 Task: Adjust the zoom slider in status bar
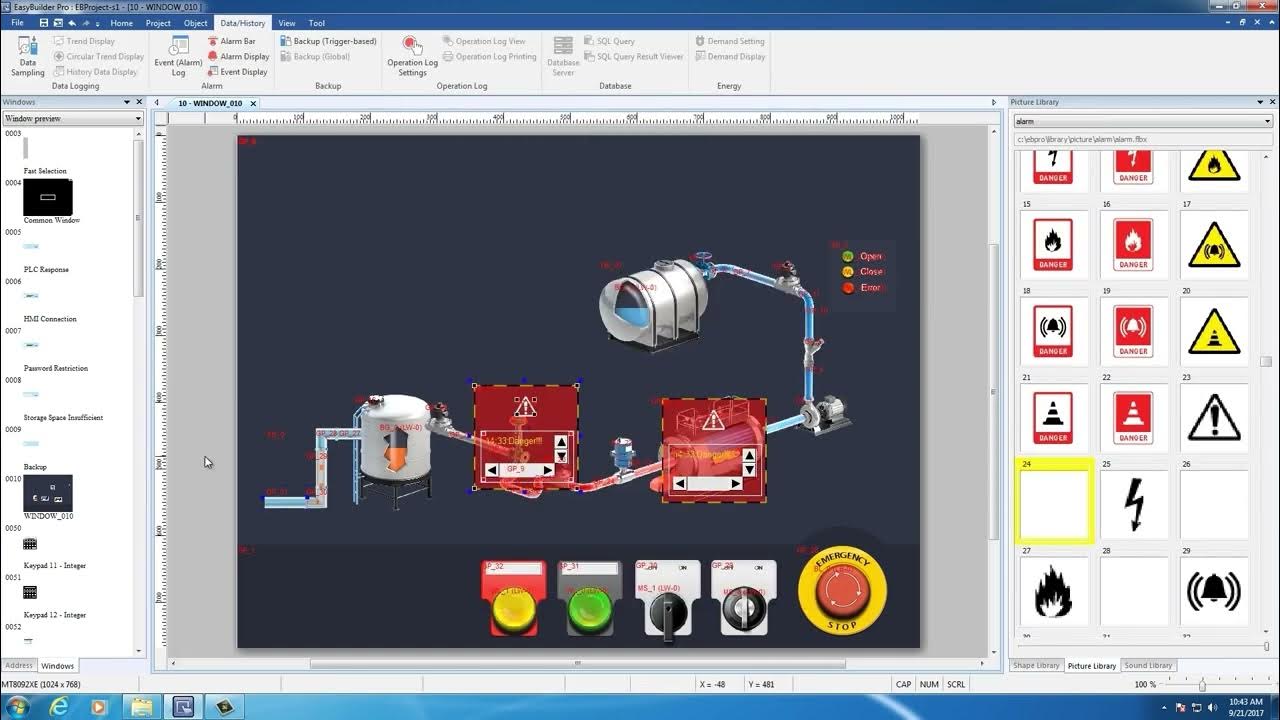click(x=1202, y=685)
